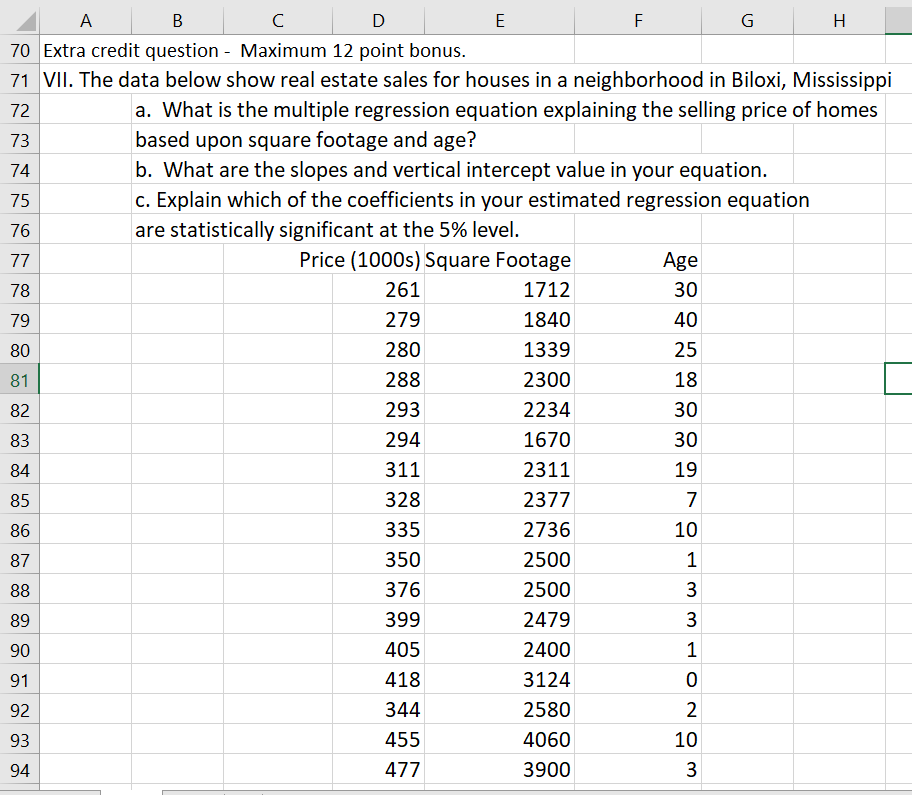Click age cell 18
The image size is (912, 795).
638,380
